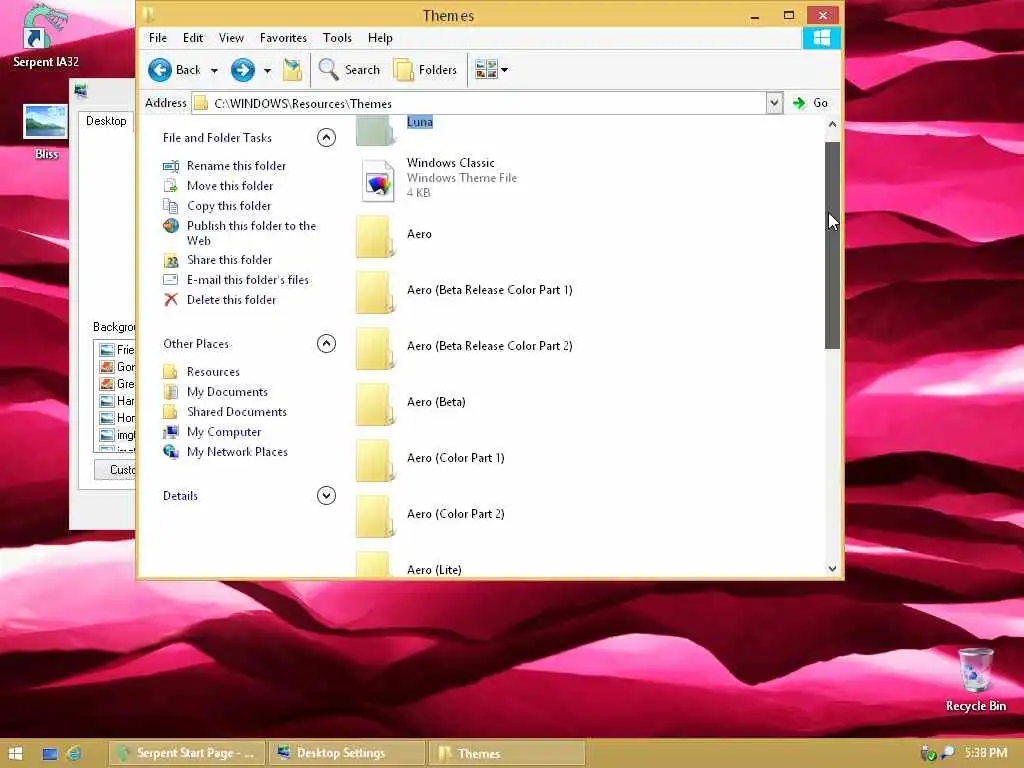Click the Rename this folder icon
Image resolution: width=1024 pixels, height=768 pixels.
coord(170,166)
